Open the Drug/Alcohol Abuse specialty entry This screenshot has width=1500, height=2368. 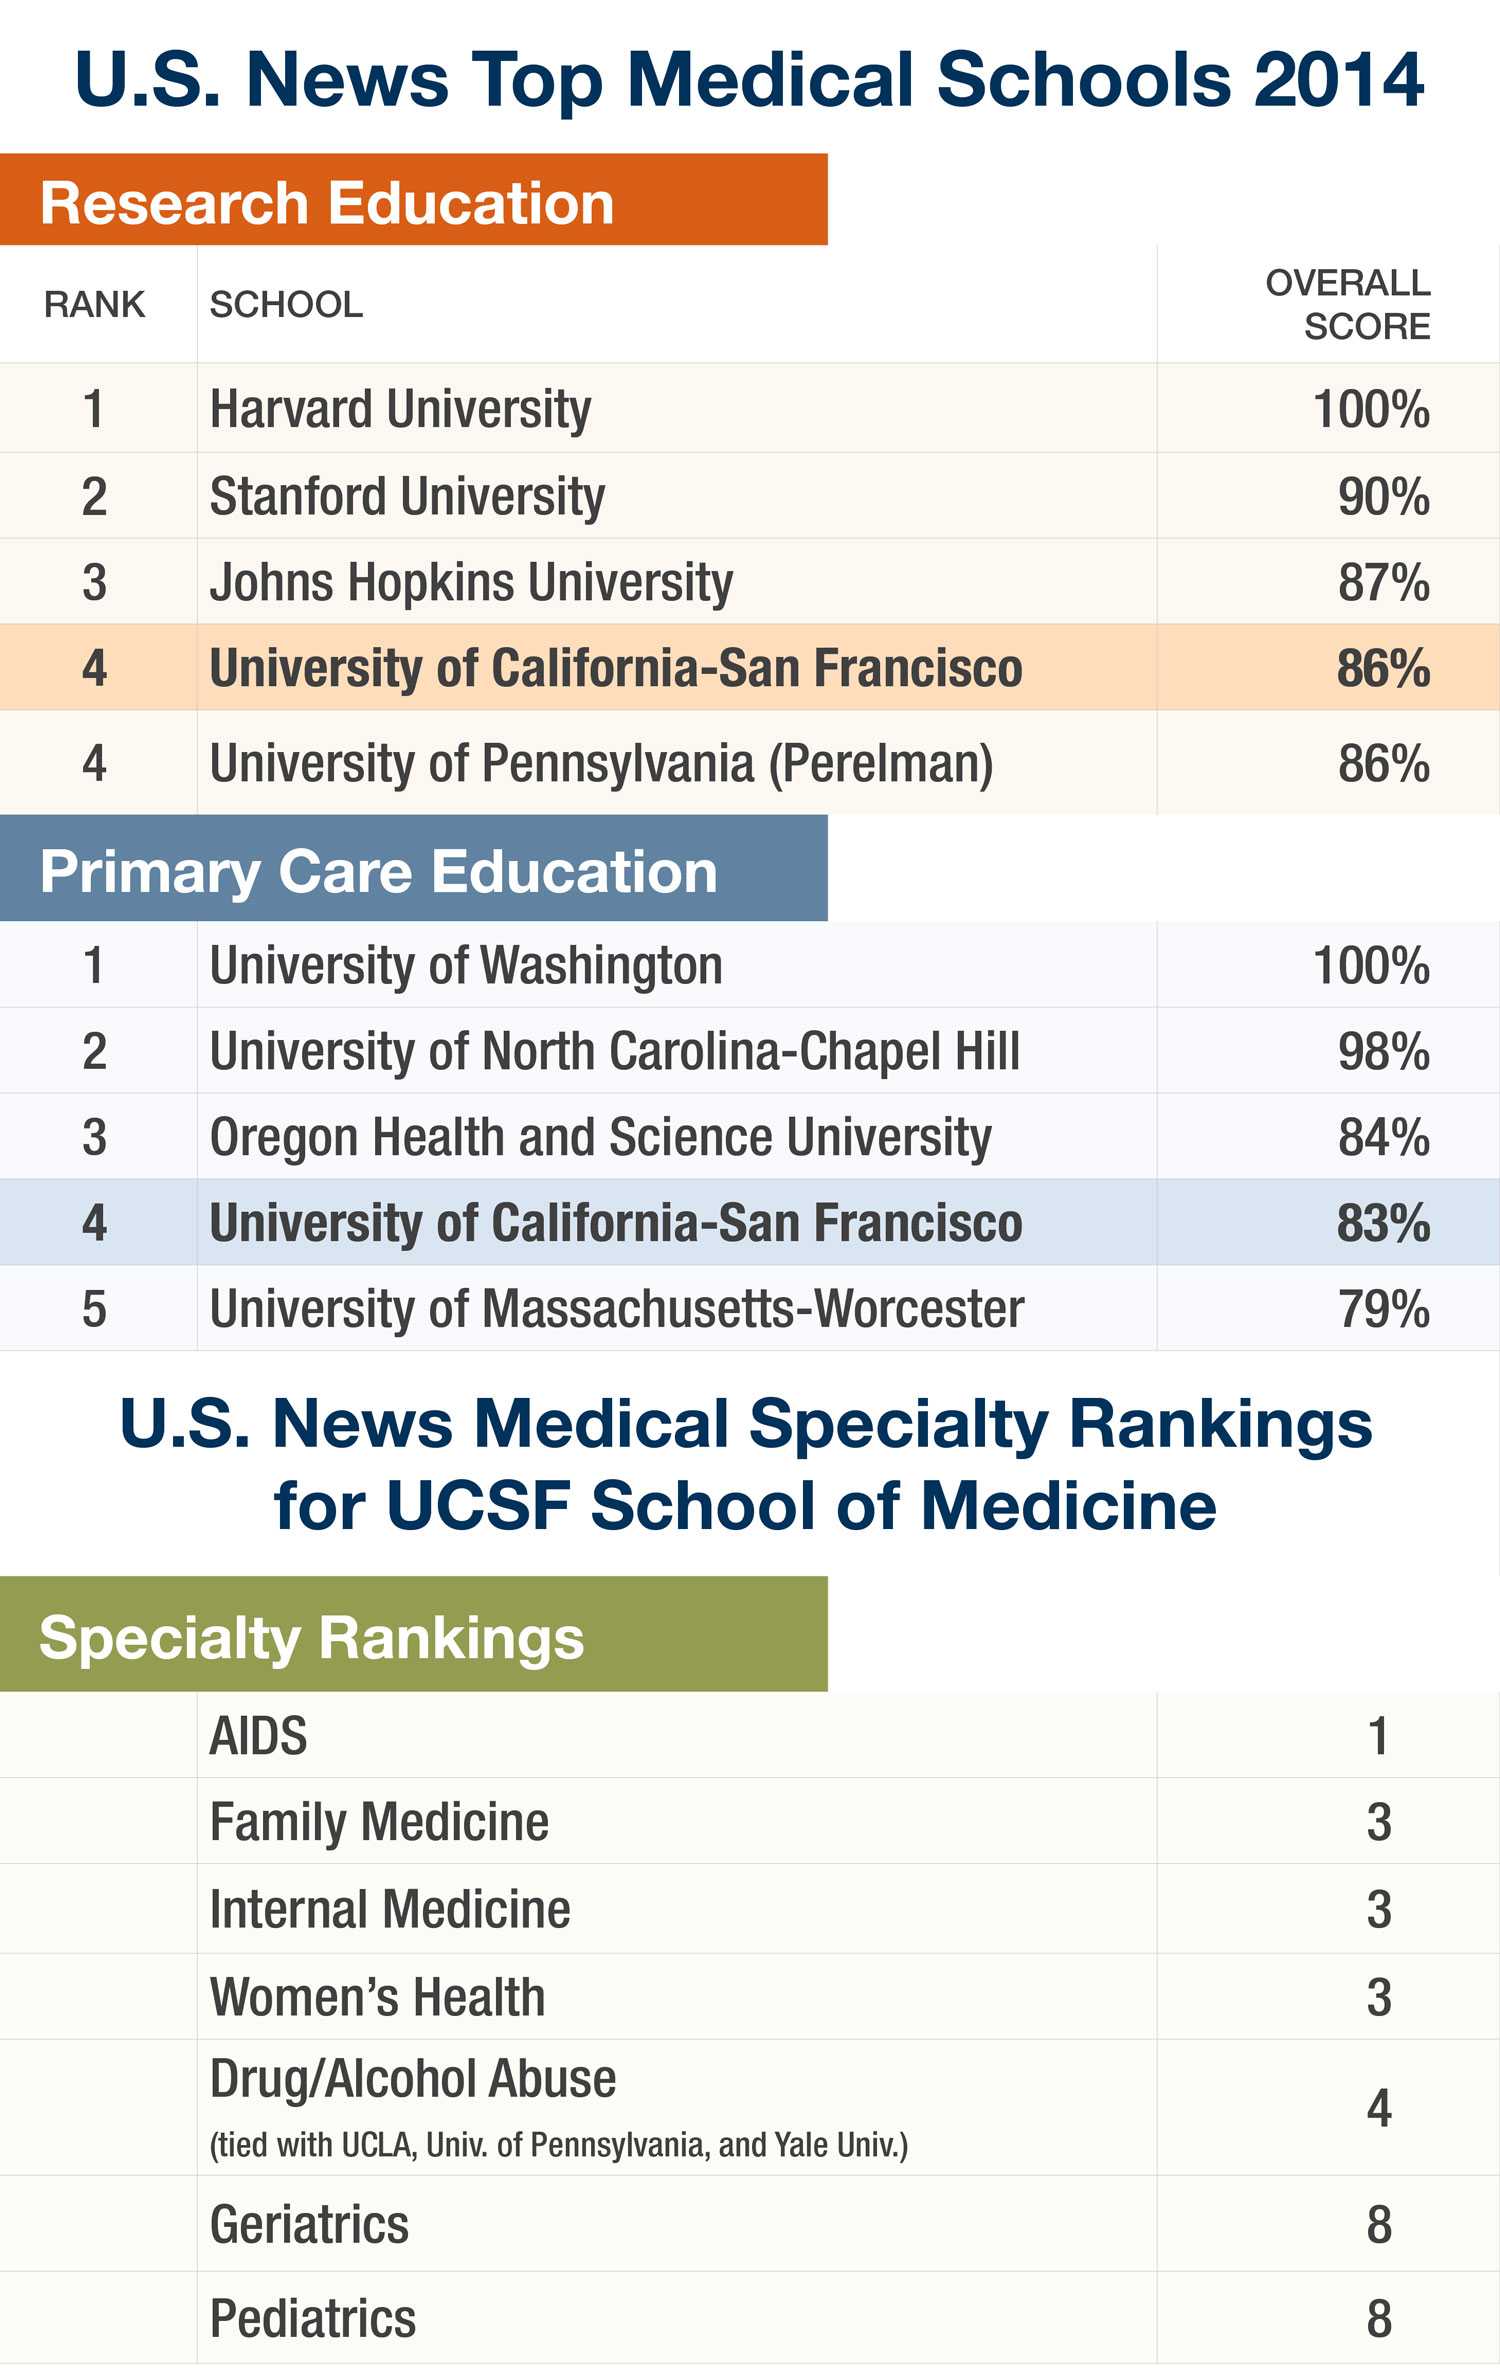pos(413,2080)
